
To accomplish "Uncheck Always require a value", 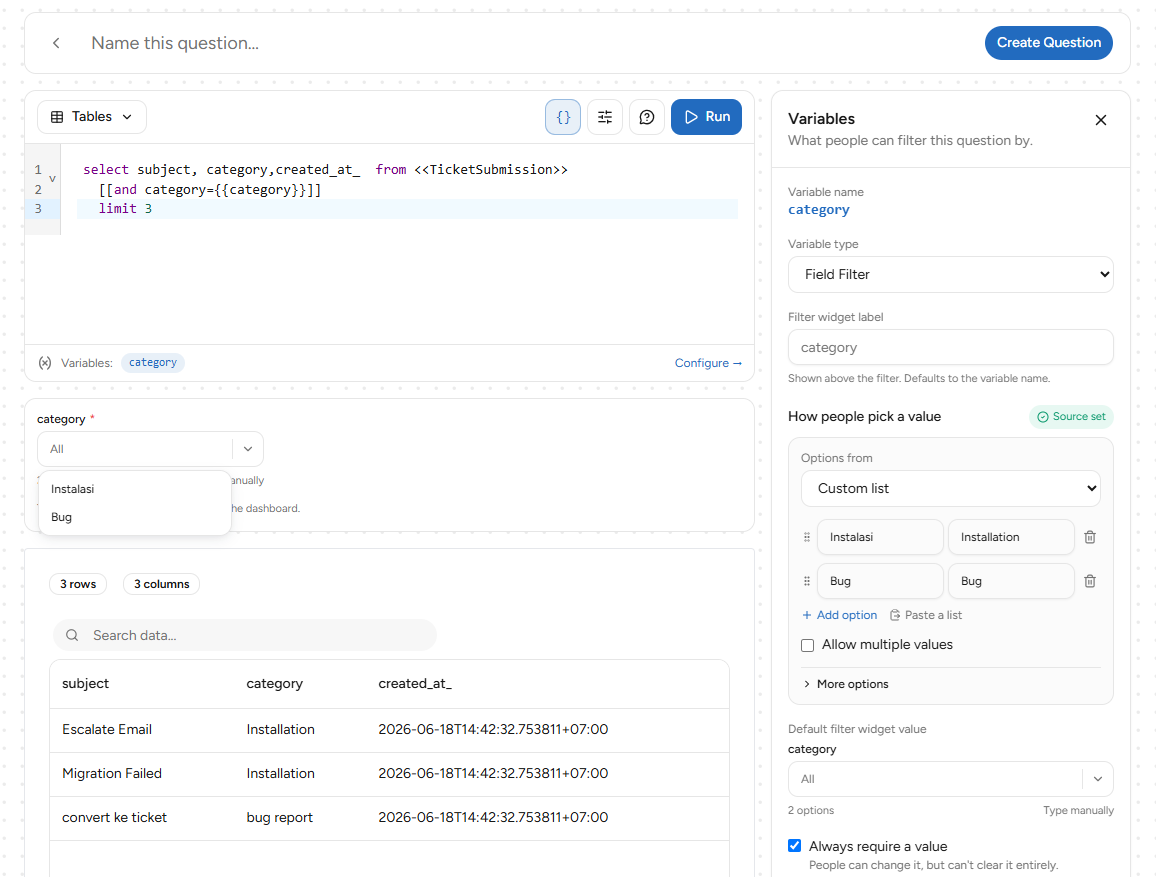I will (x=795, y=845).
